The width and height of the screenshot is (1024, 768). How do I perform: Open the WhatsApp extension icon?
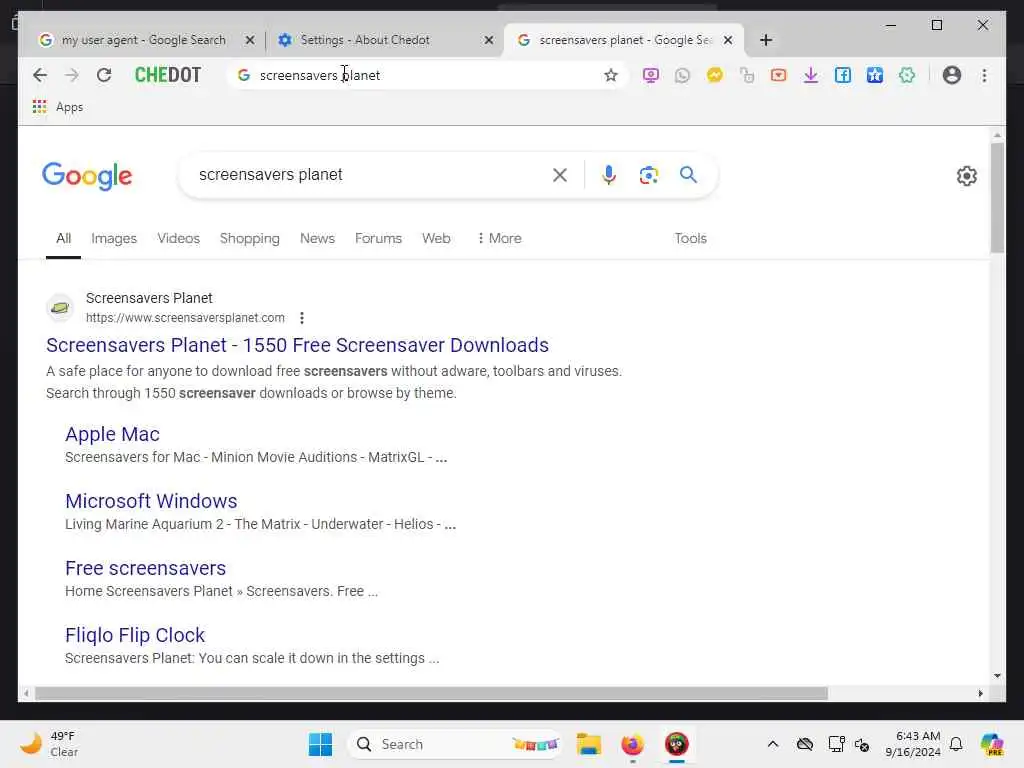(x=682, y=75)
